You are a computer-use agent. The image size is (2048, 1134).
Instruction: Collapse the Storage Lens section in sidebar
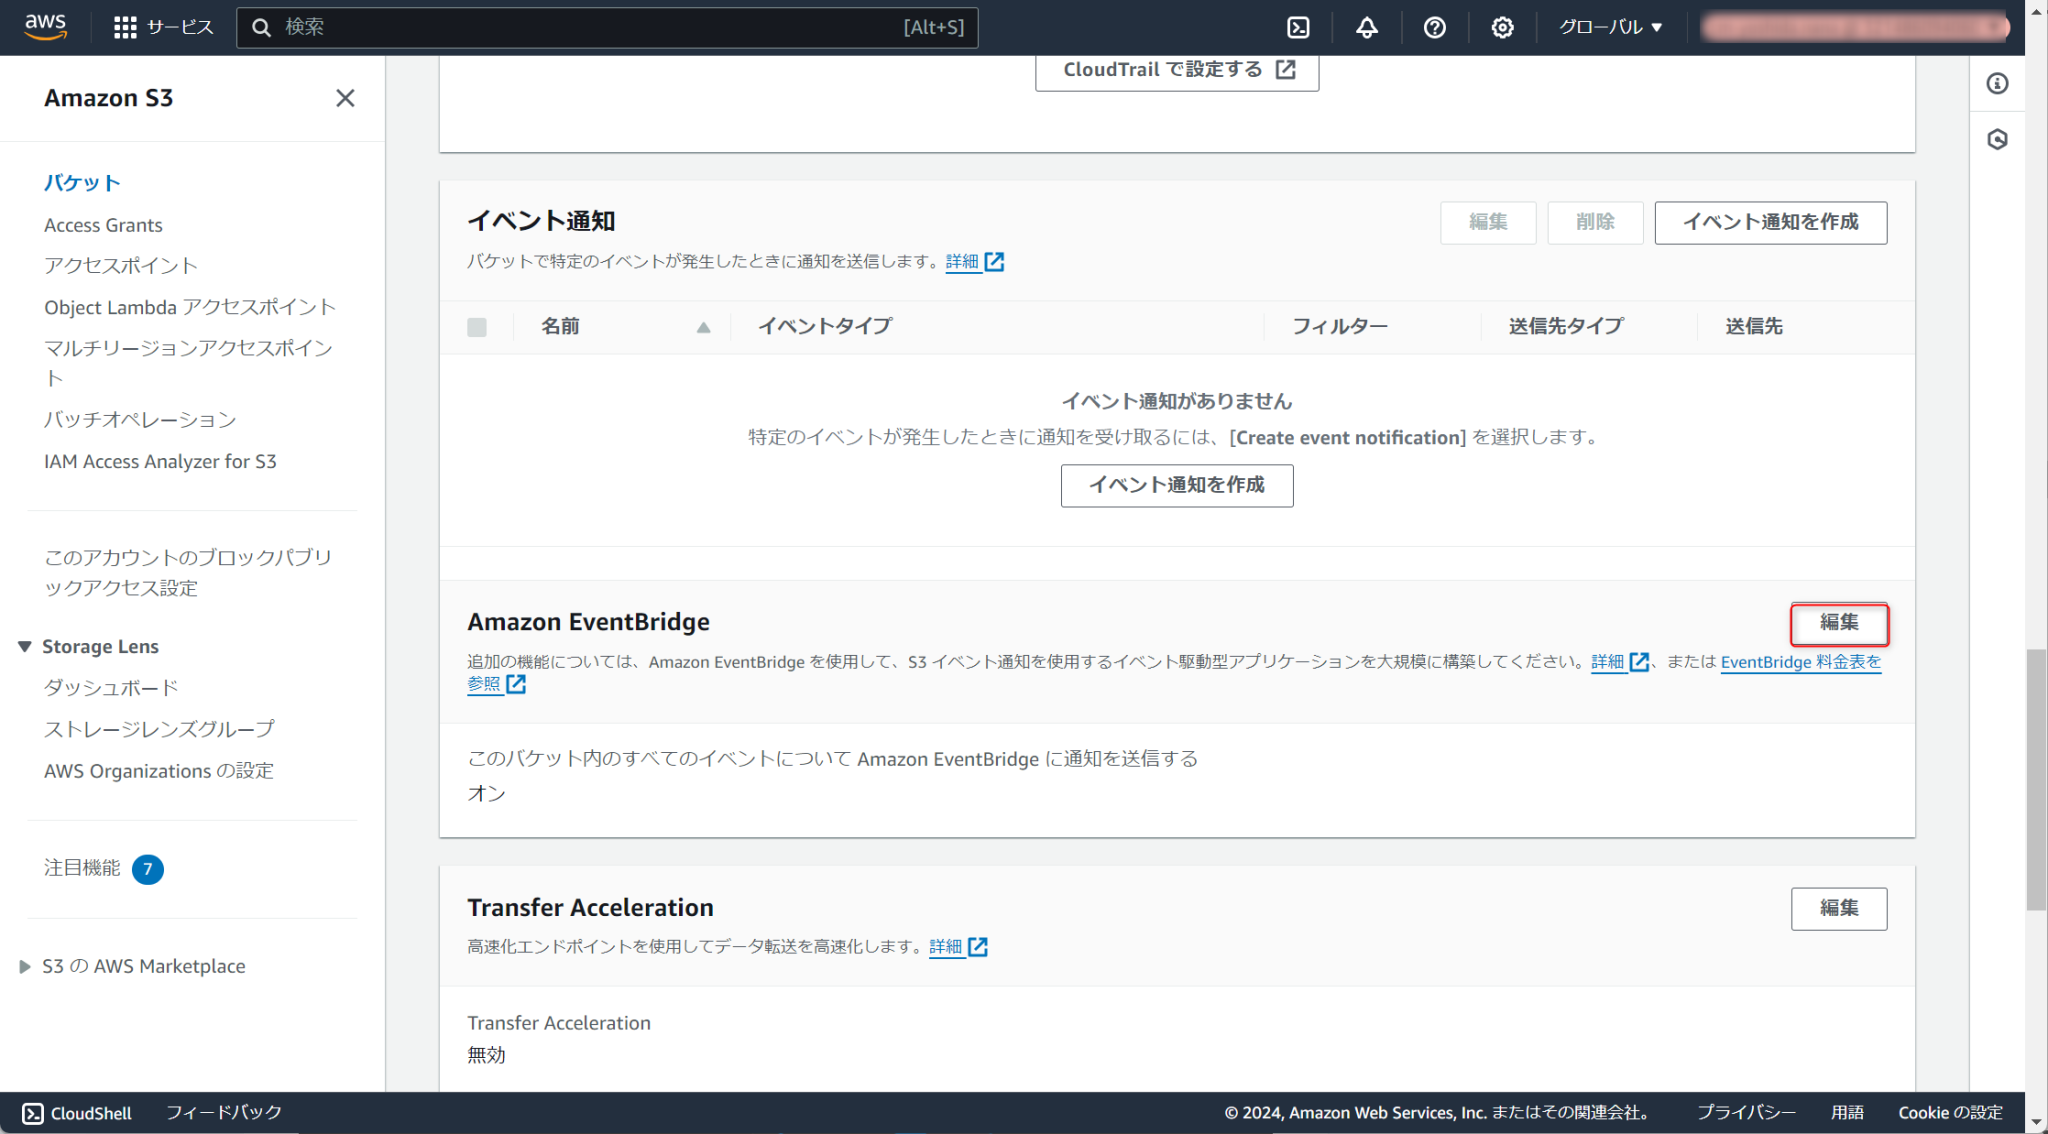click(24, 645)
